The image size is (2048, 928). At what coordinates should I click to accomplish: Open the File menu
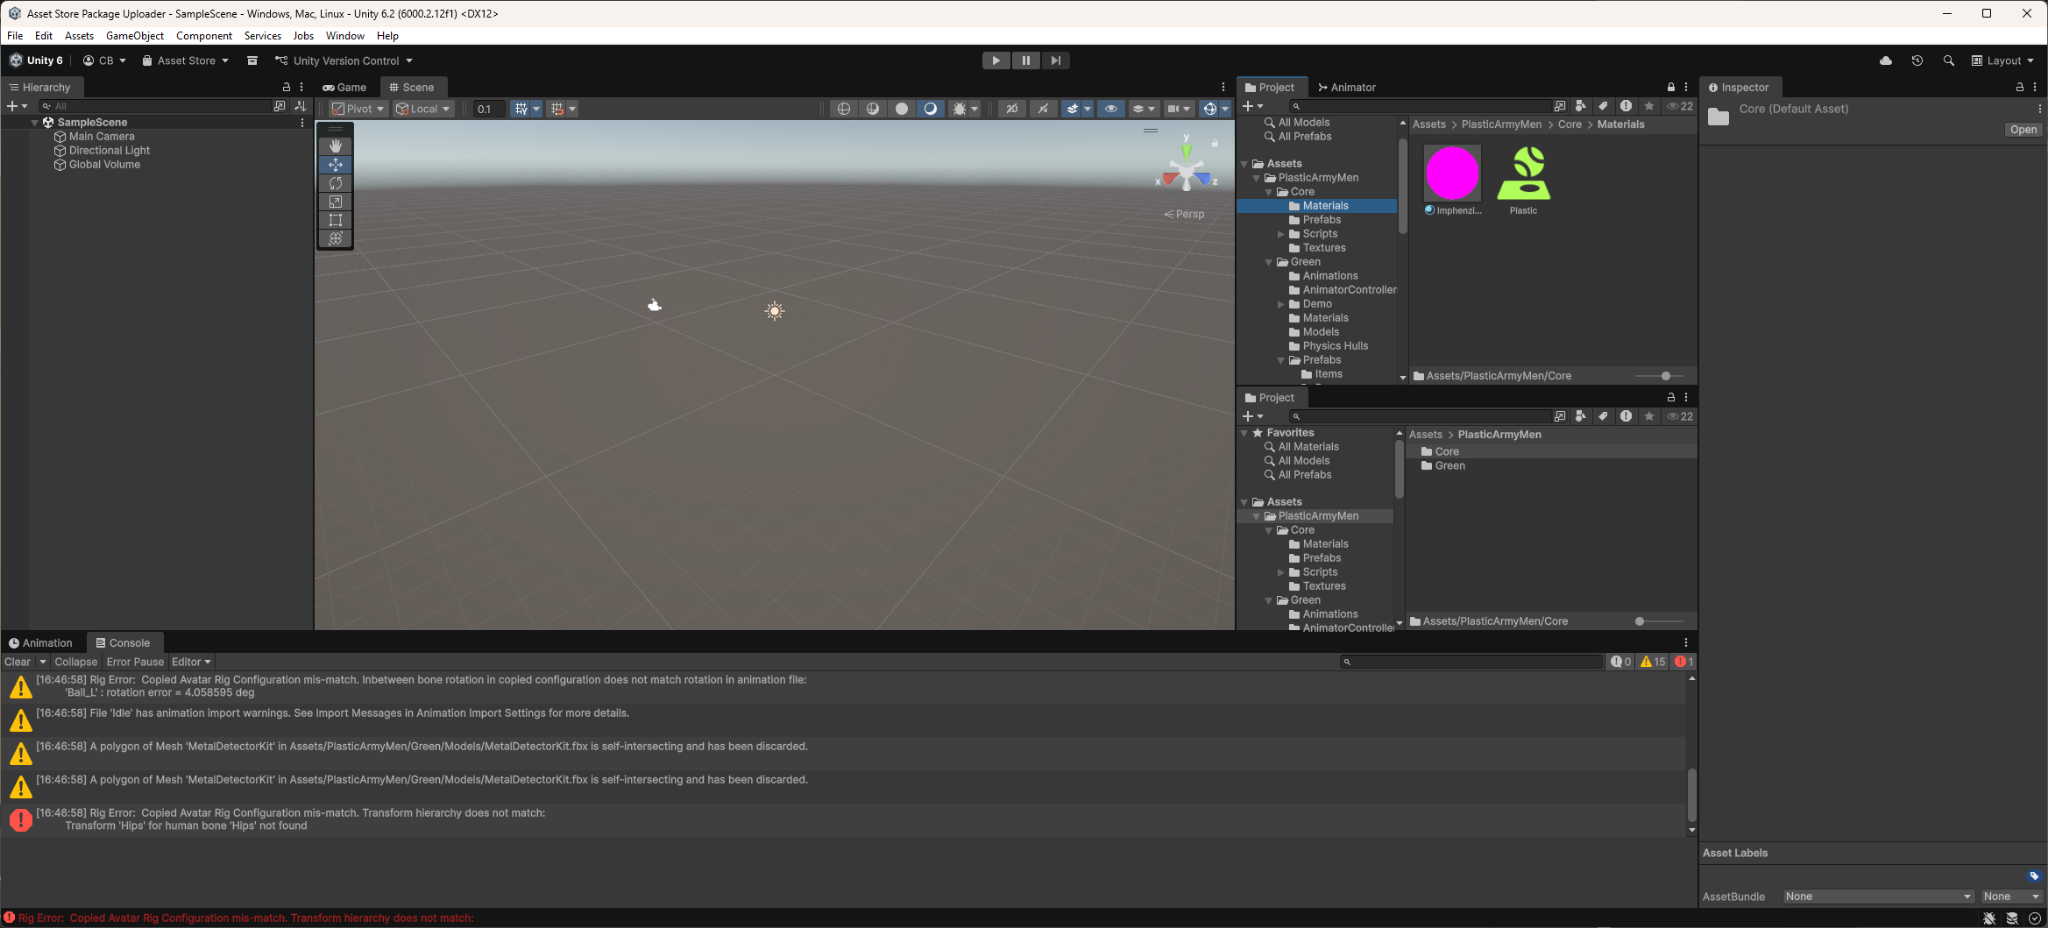tap(15, 36)
